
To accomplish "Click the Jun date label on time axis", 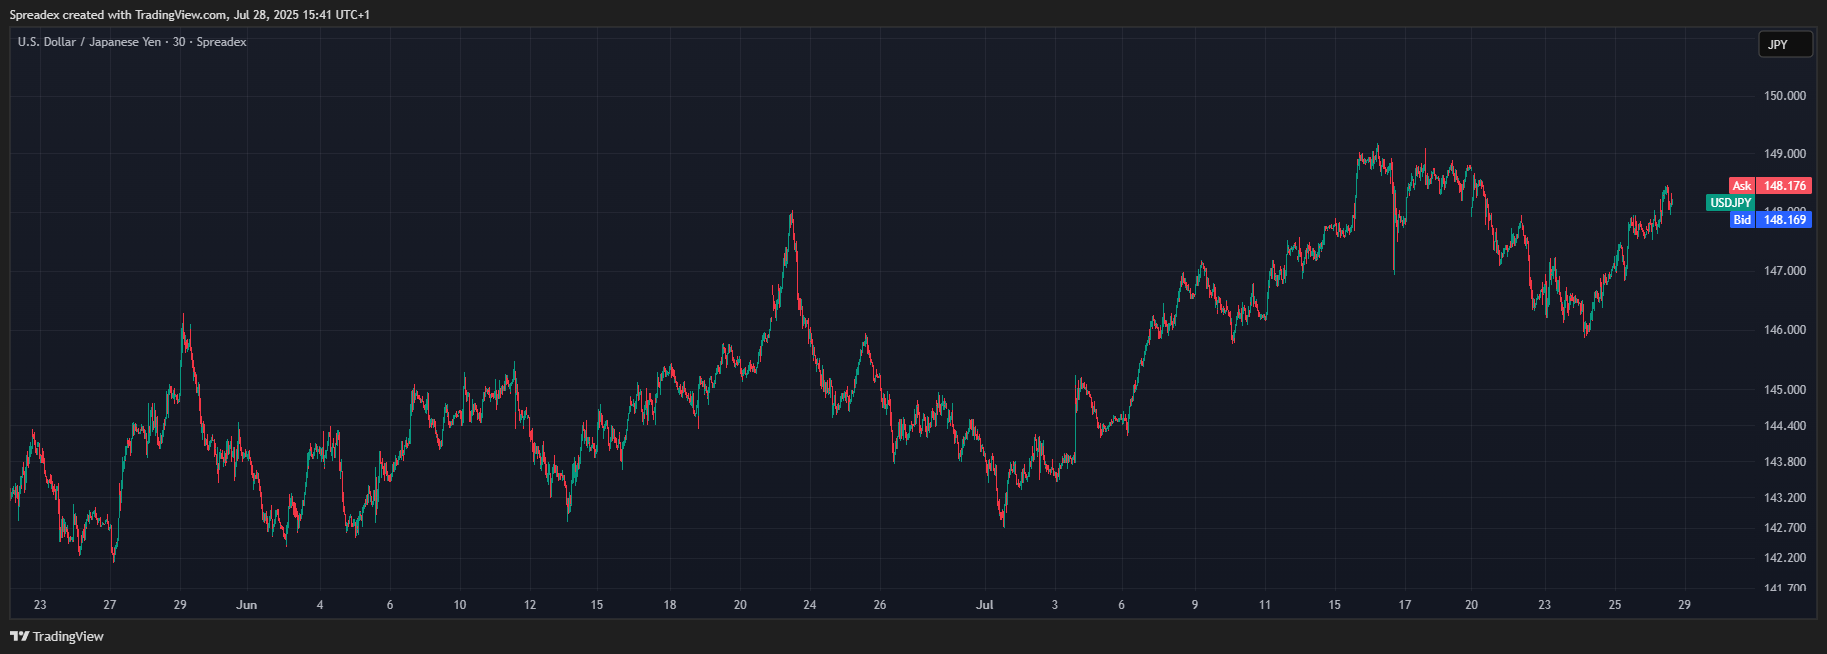I will 247,605.
